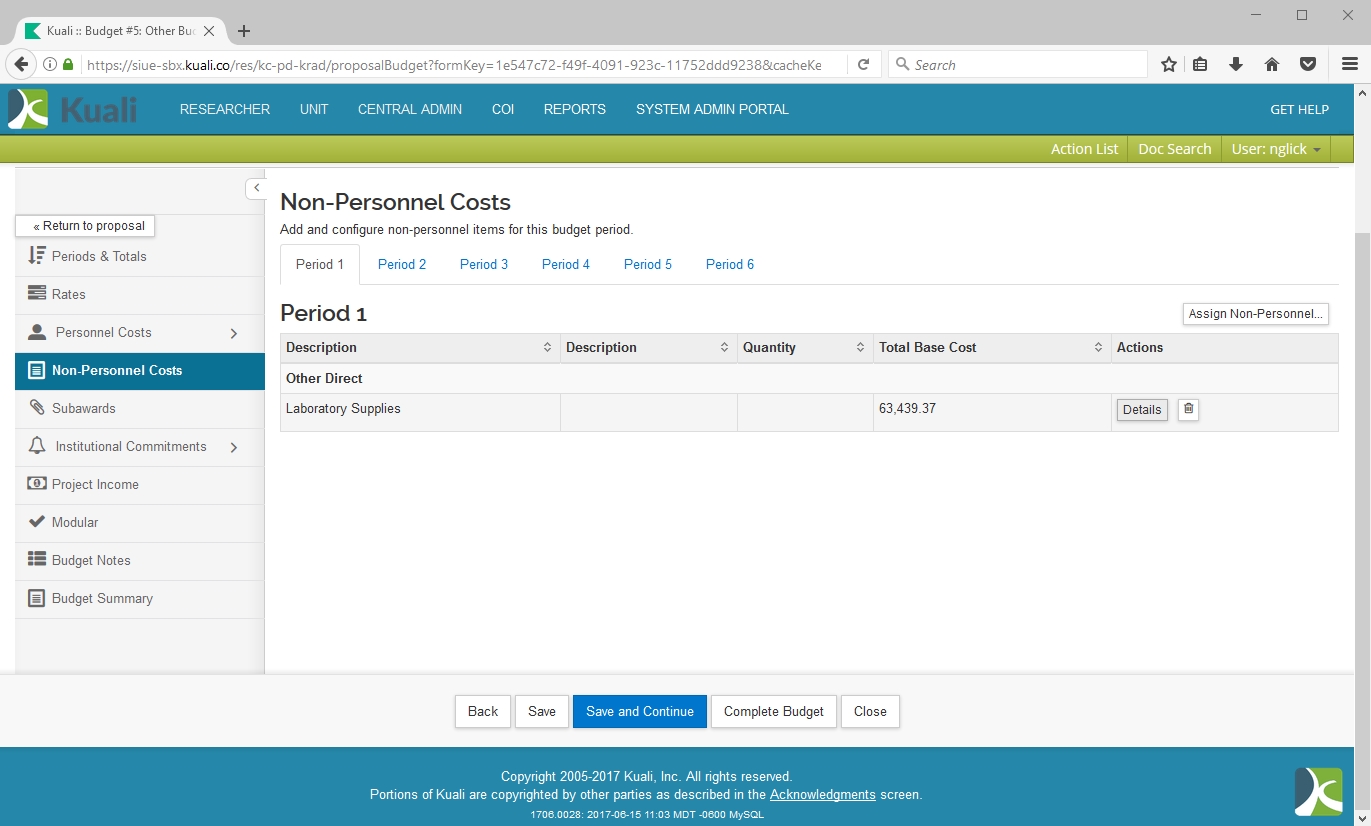Delete the Laboratory Supplies line item
This screenshot has height=826, width=1371.
click(x=1188, y=409)
